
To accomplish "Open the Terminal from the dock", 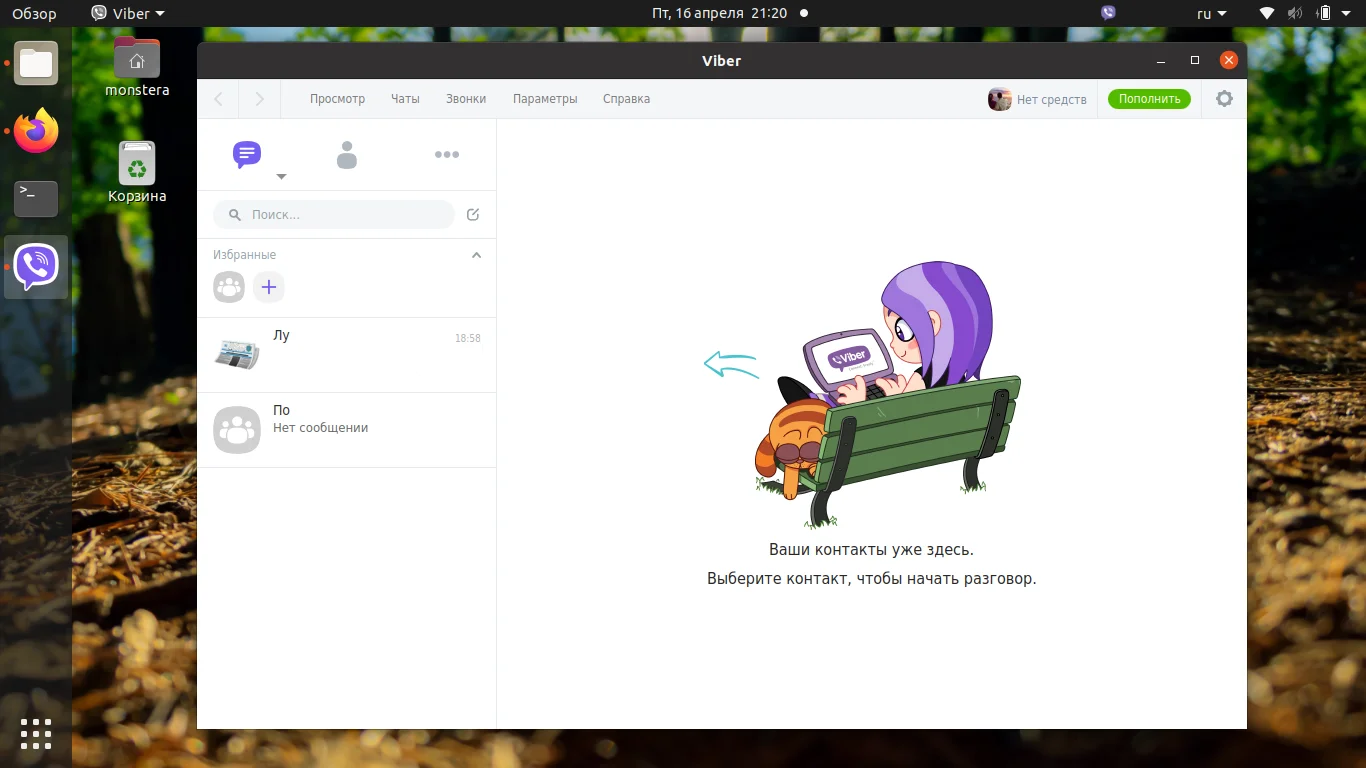I will (x=36, y=199).
